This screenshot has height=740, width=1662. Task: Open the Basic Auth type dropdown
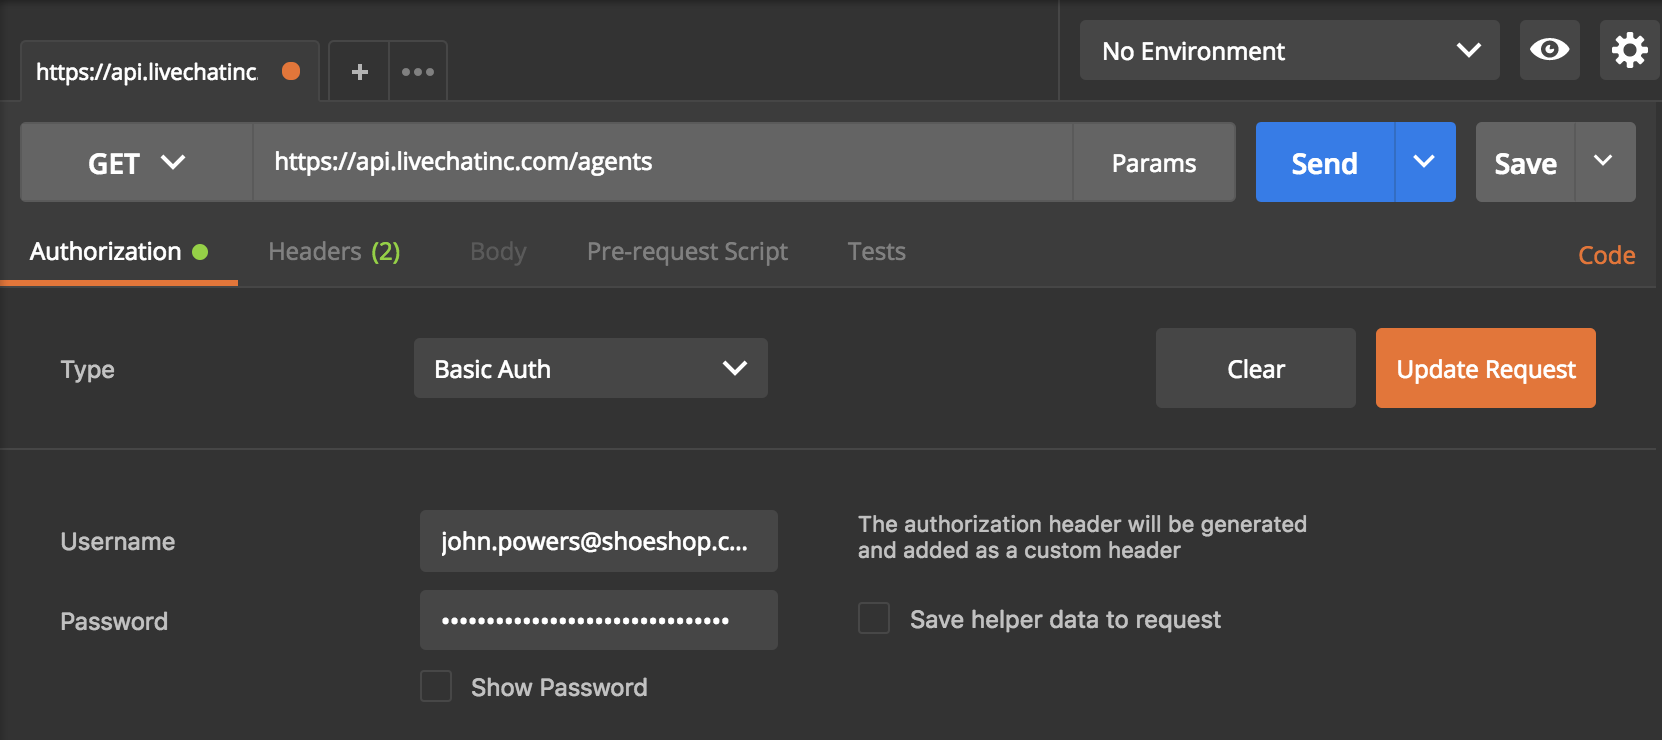(x=591, y=368)
